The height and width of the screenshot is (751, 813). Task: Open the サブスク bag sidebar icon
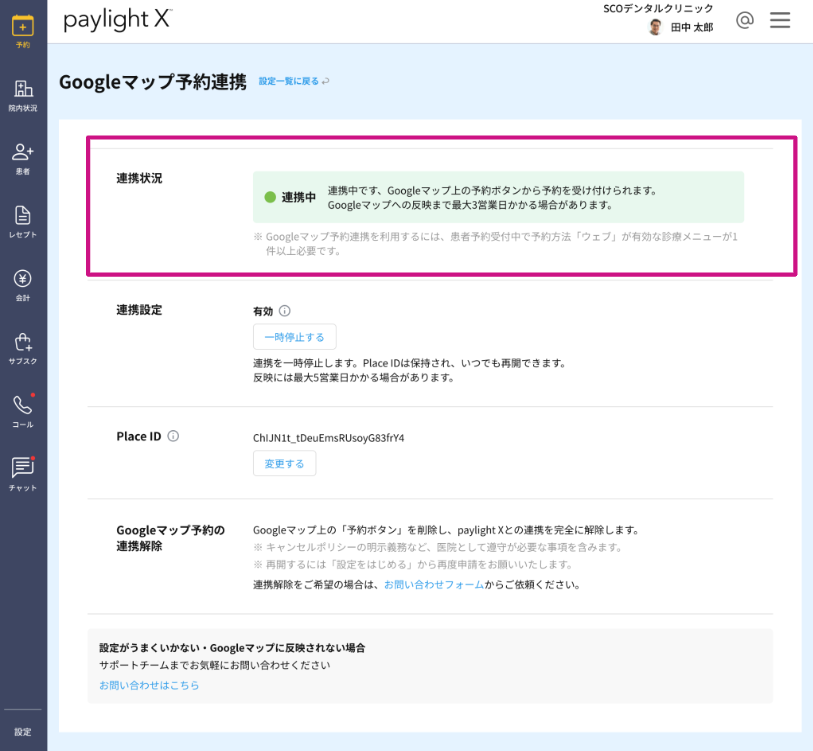pyautogui.click(x=23, y=349)
